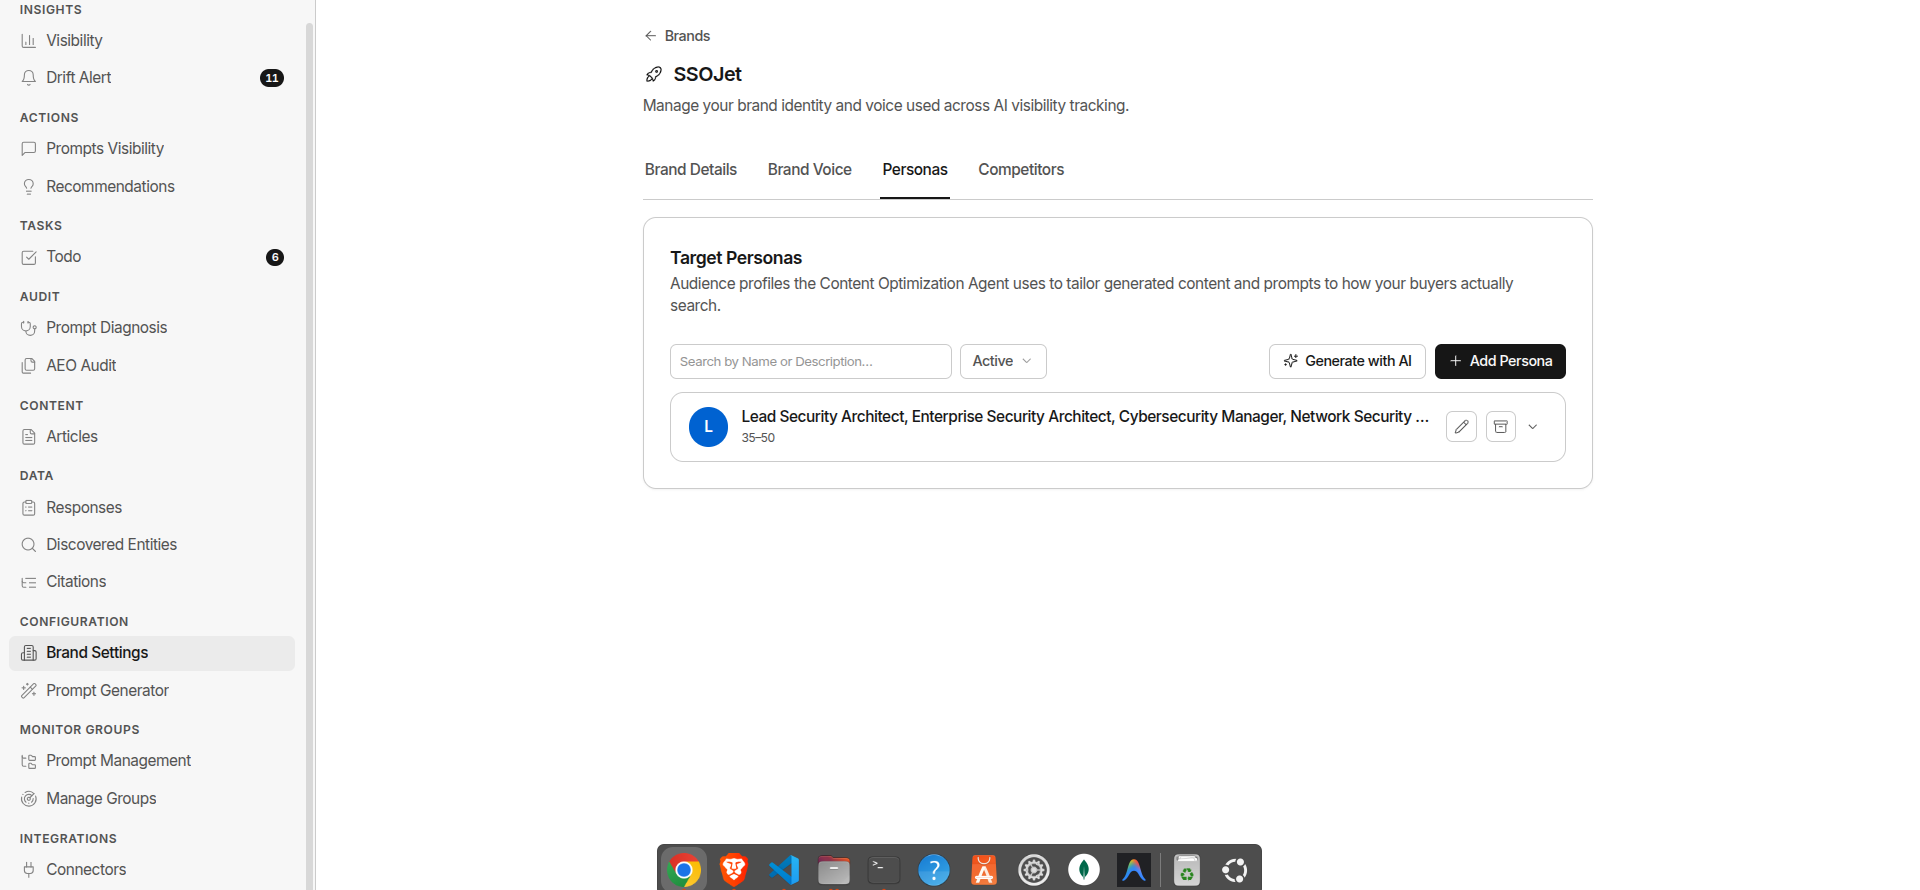Click Generate with AI button
The image size is (1920, 890).
point(1347,361)
